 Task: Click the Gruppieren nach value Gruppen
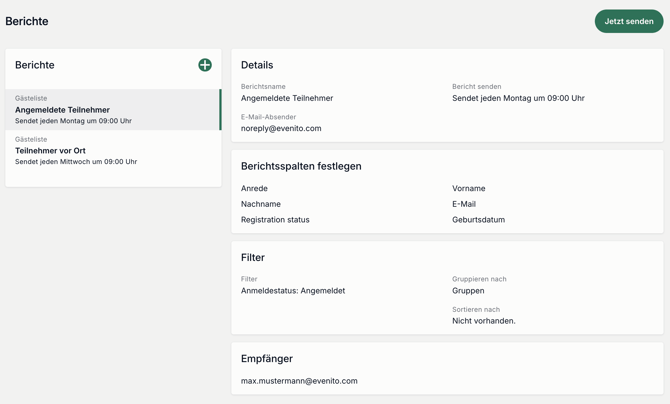pyautogui.click(x=468, y=291)
